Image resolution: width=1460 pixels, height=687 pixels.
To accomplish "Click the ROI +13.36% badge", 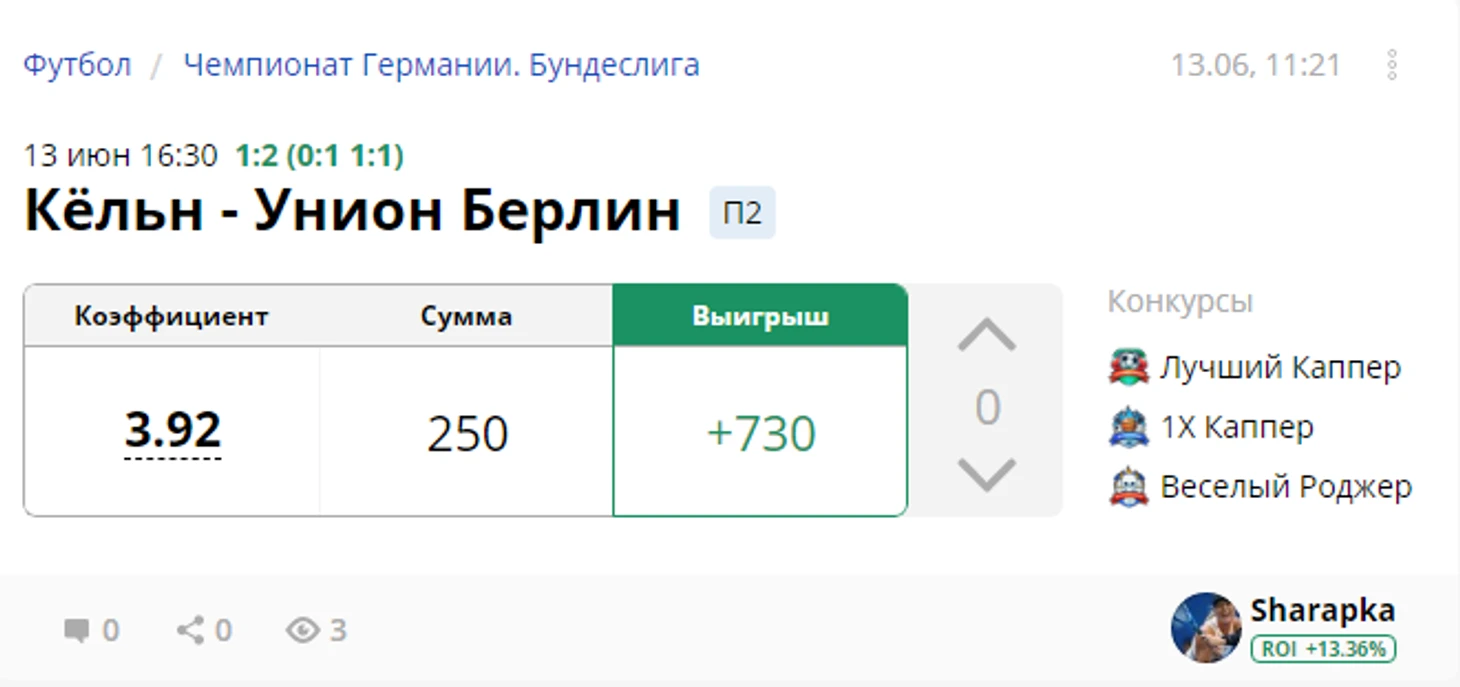I will tap(1323, 649).
